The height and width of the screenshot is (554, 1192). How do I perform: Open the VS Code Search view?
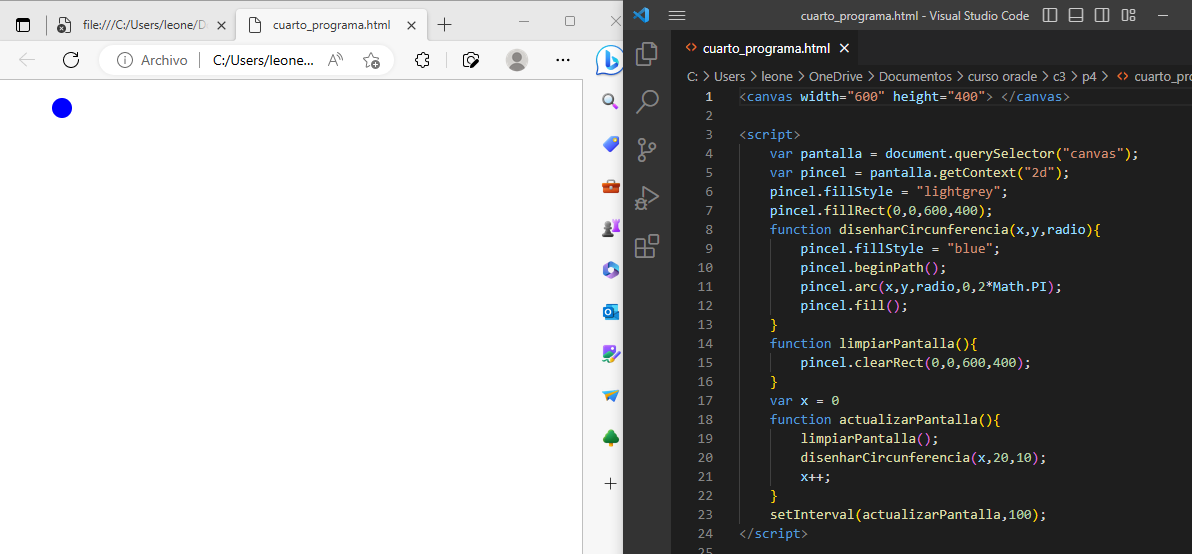[647, 101]
